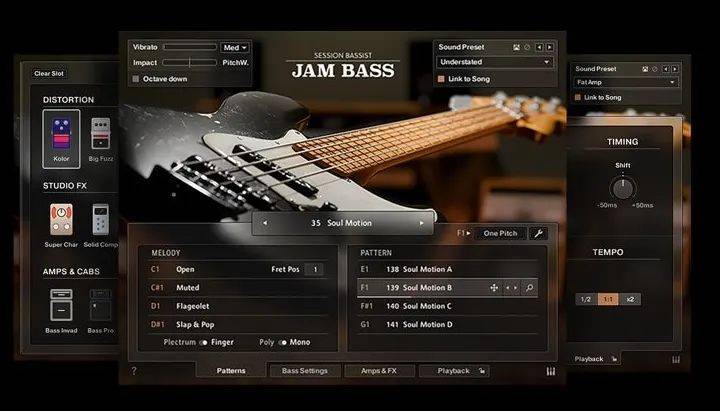Switch to the Amps & FX tab
The width and height of the screenshot is (720, 411).
click(379, 371)
